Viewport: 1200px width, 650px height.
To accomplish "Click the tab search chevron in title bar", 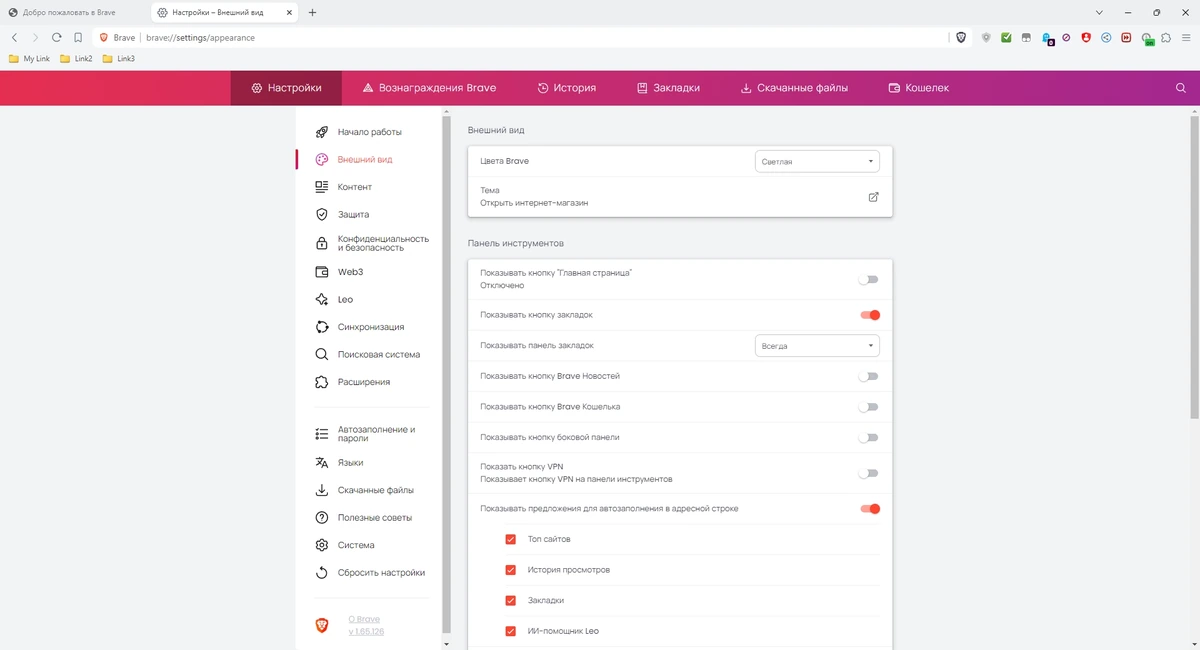I will 1099,12.
